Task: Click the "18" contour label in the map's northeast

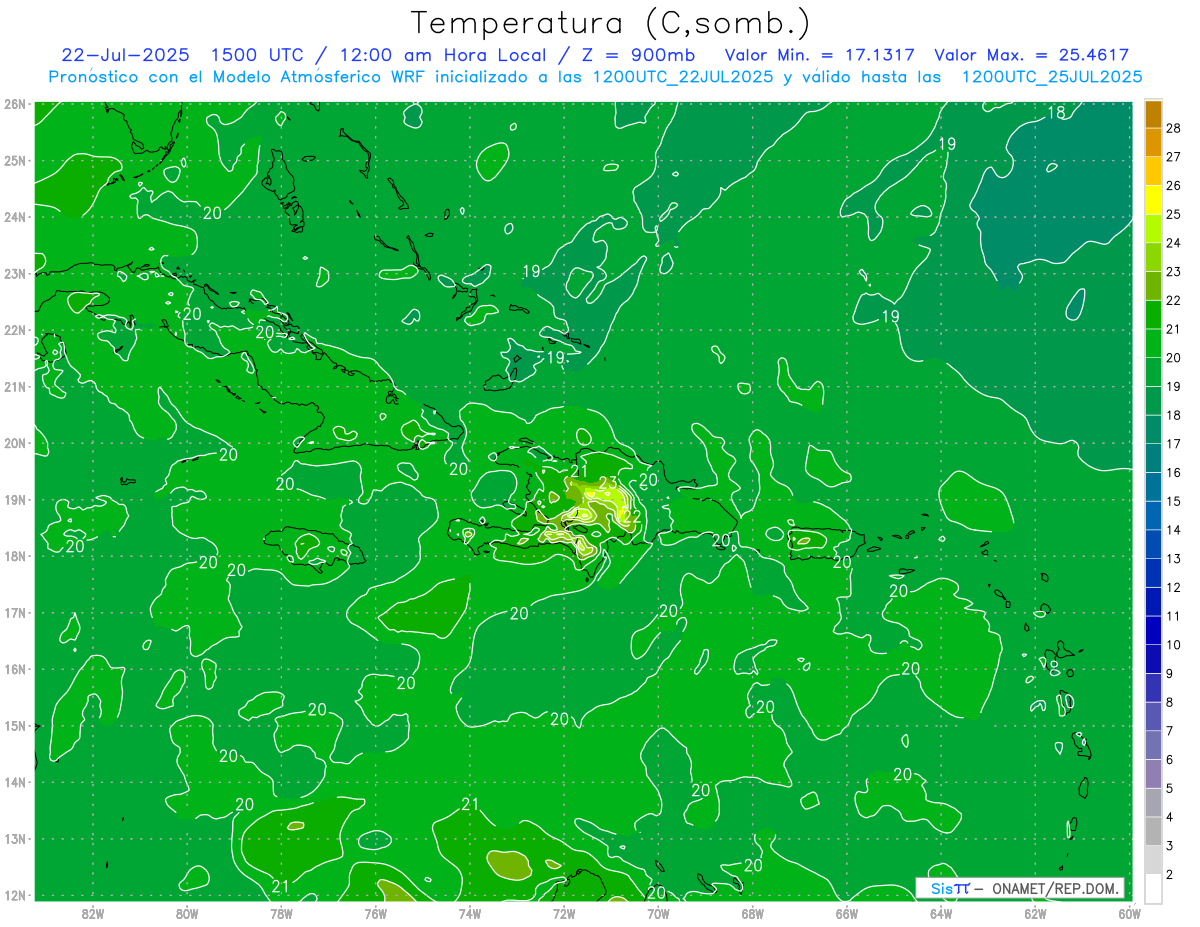Action: [x=1055, y=113]
